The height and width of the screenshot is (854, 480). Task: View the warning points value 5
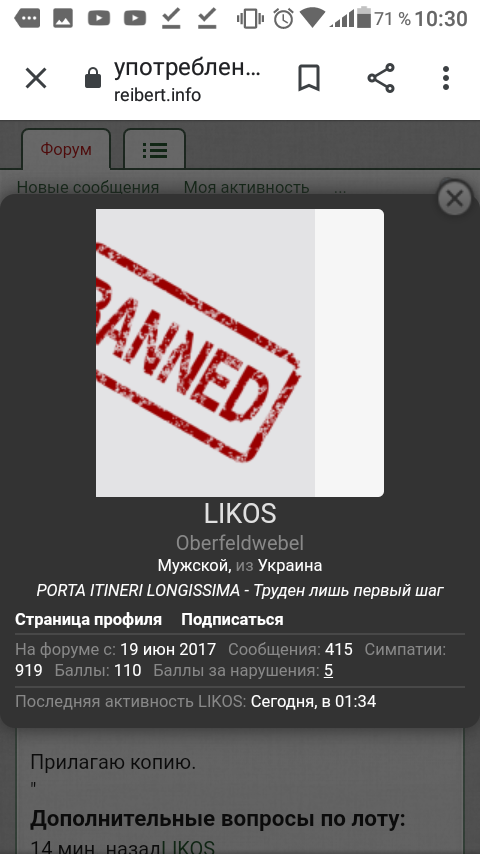coord(328,670)
